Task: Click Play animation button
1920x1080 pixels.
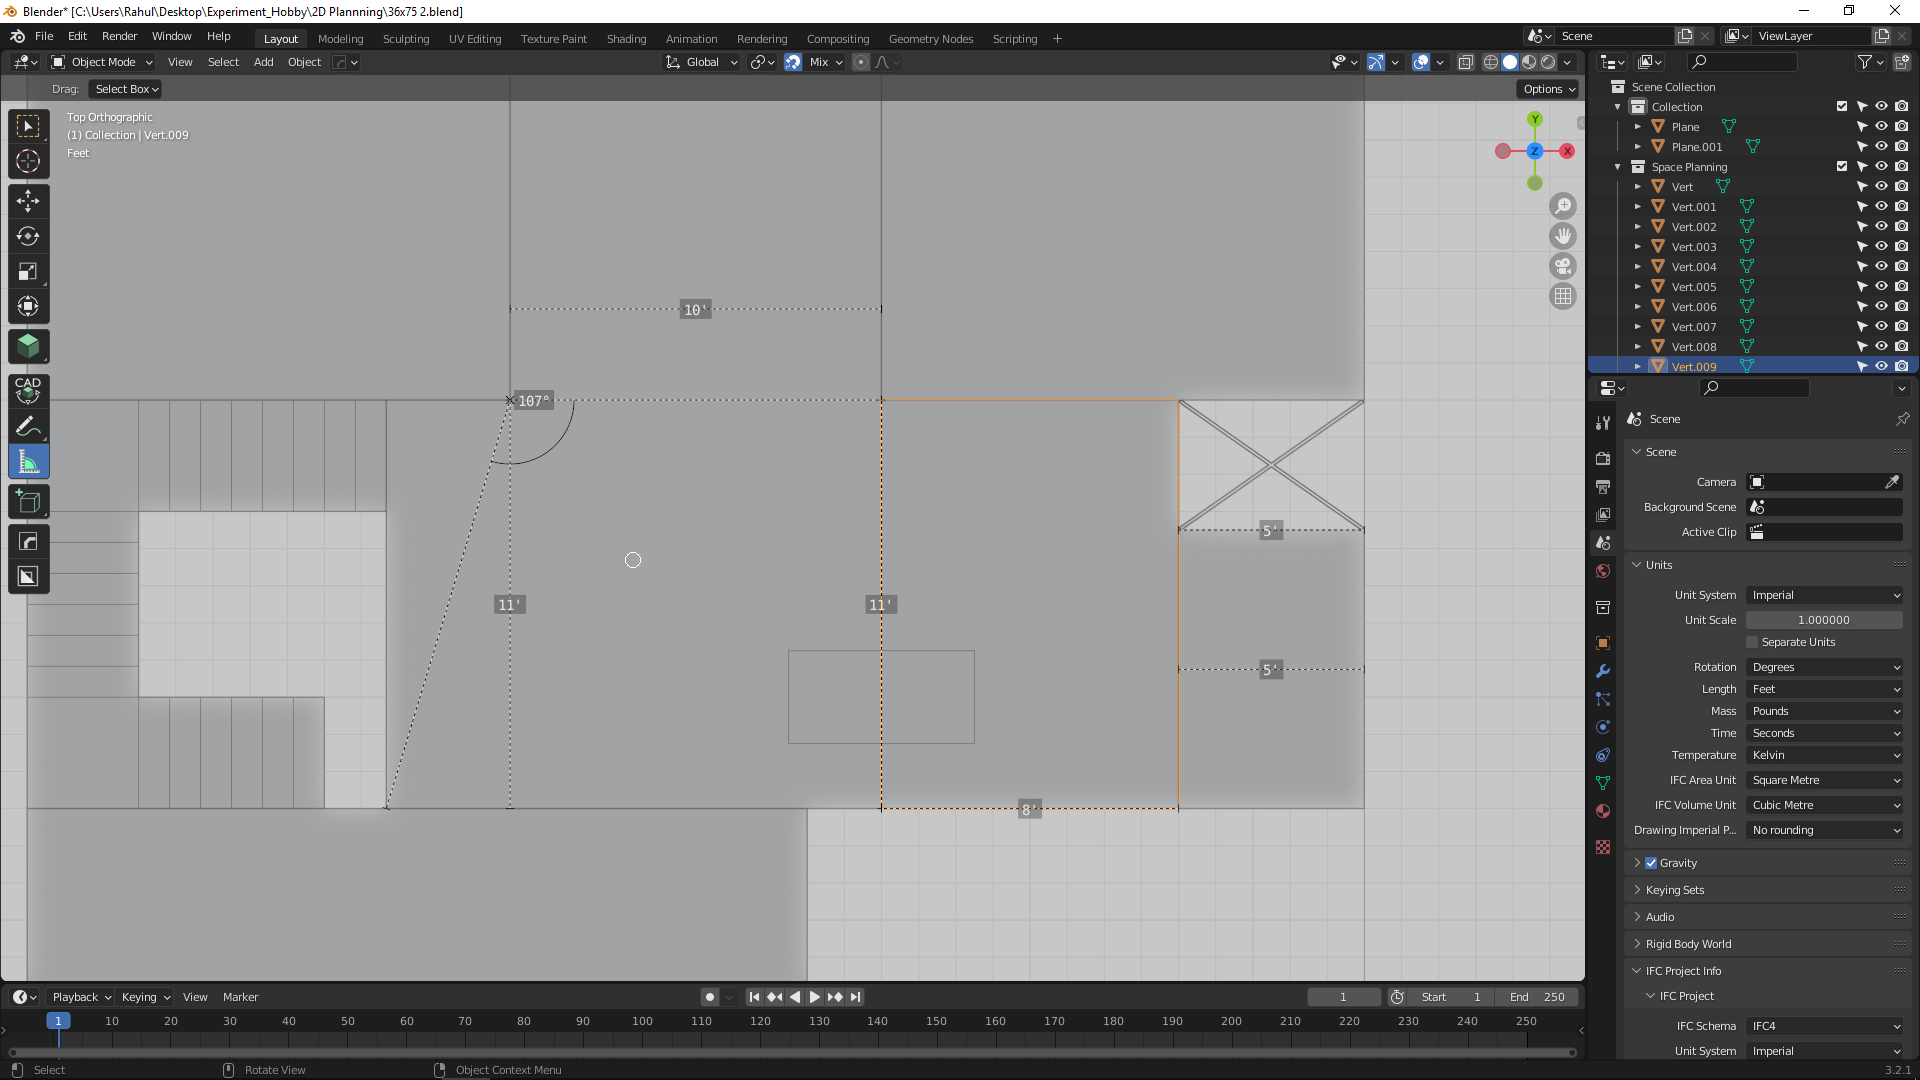Action: tap(815, 997)
